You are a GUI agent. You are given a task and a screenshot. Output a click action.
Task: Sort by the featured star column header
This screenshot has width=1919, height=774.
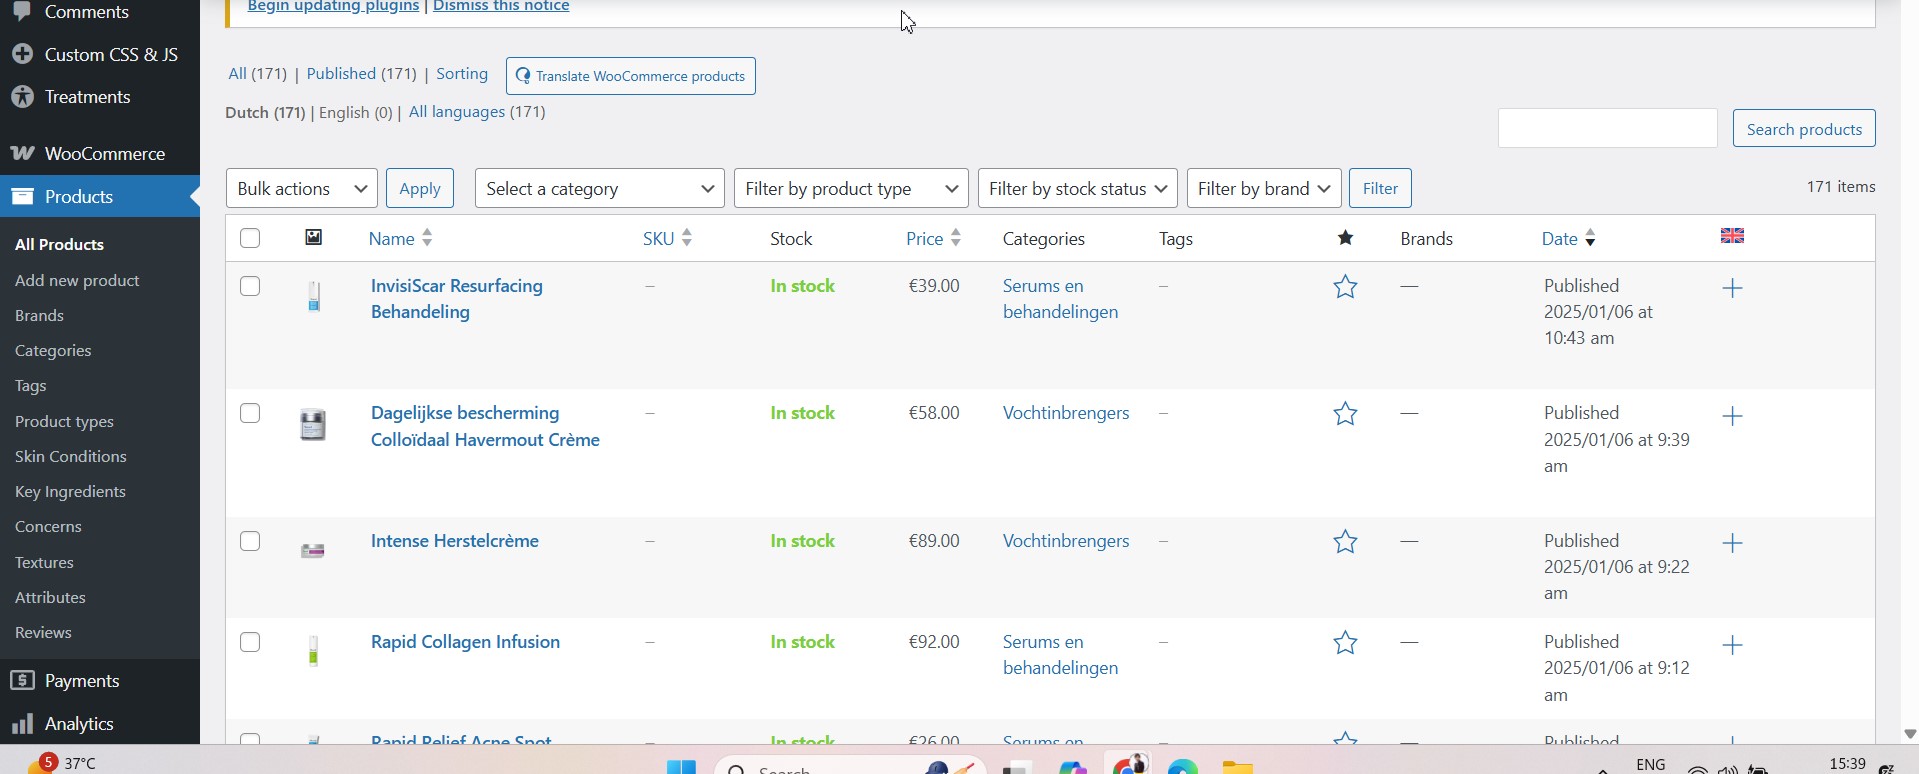(x=1346, y=238)
